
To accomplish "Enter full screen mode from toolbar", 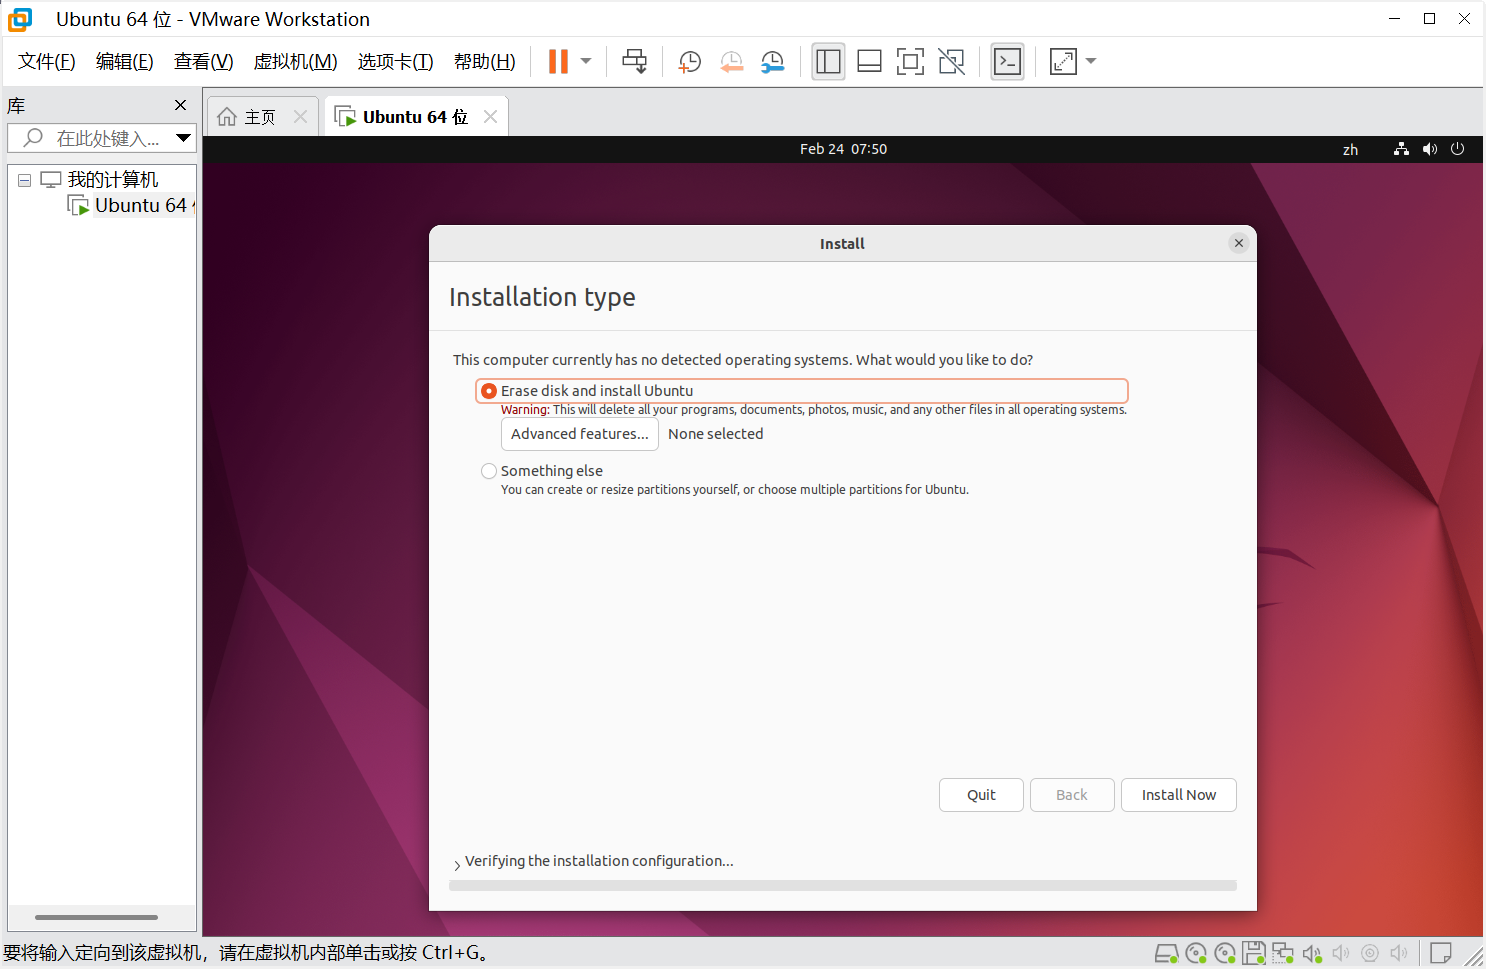I will tap(910, 62).
